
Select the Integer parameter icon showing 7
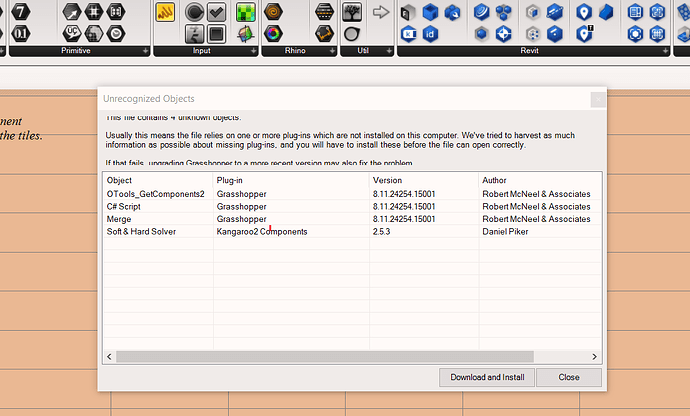(x=21, y=12)
